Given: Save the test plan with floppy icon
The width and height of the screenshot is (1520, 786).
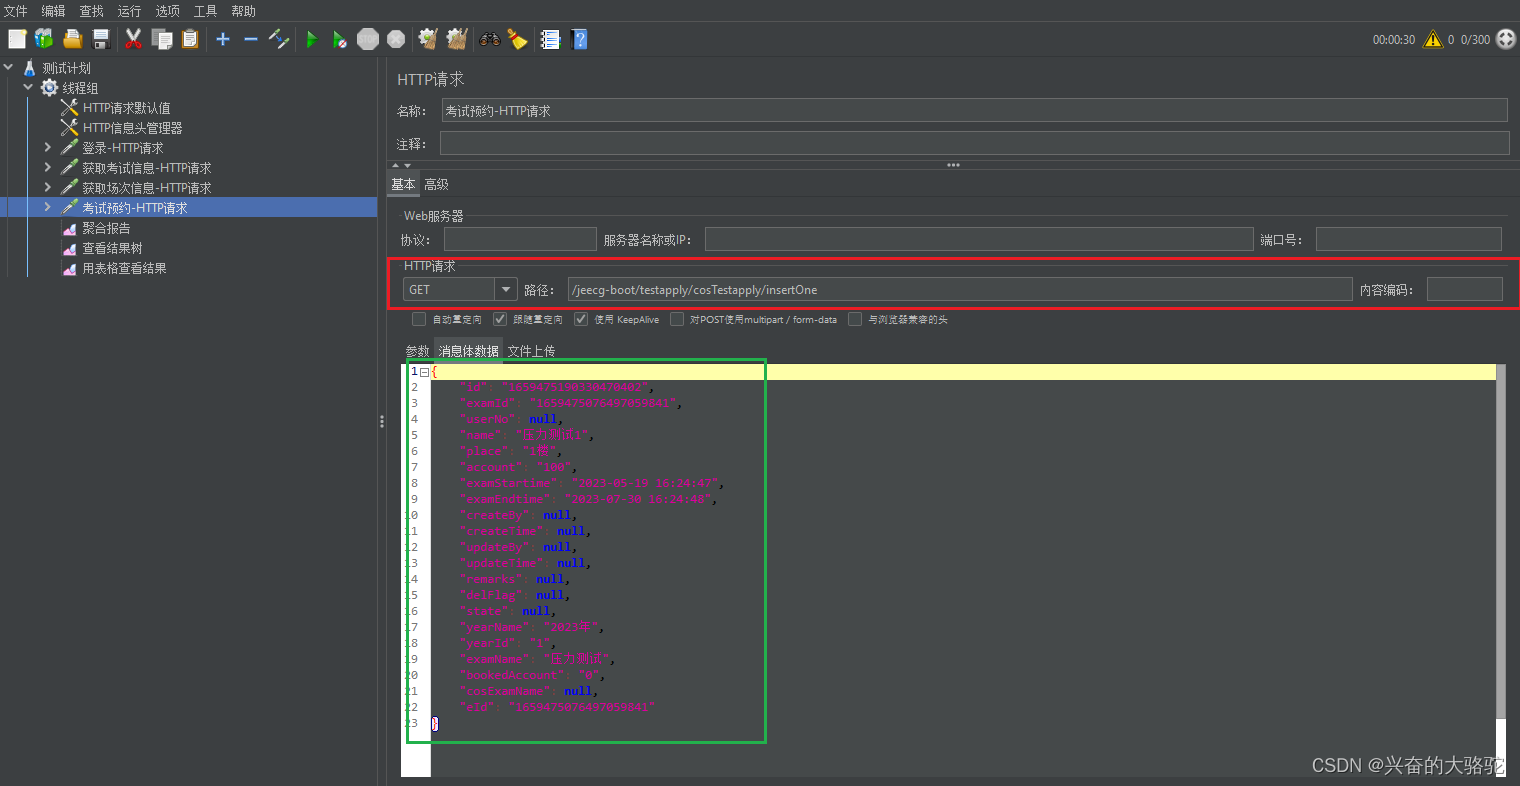Looking at the screenshot, I should click(101, 39).
